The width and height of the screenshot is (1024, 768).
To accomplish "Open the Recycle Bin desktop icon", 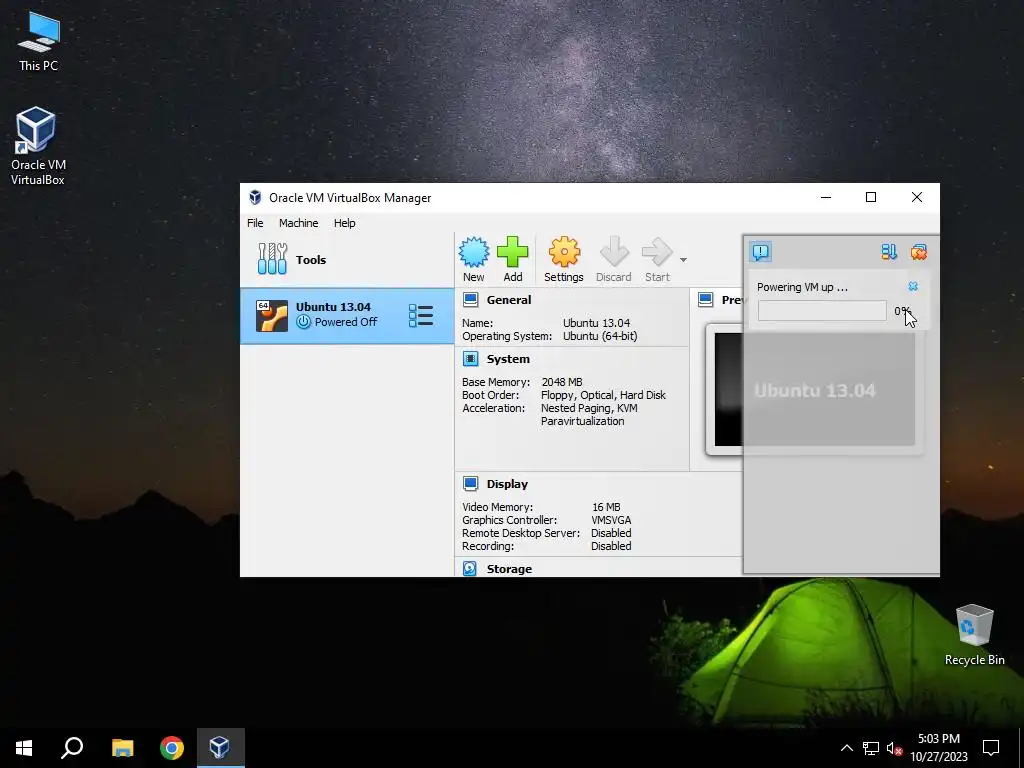I will coord(974,635).
